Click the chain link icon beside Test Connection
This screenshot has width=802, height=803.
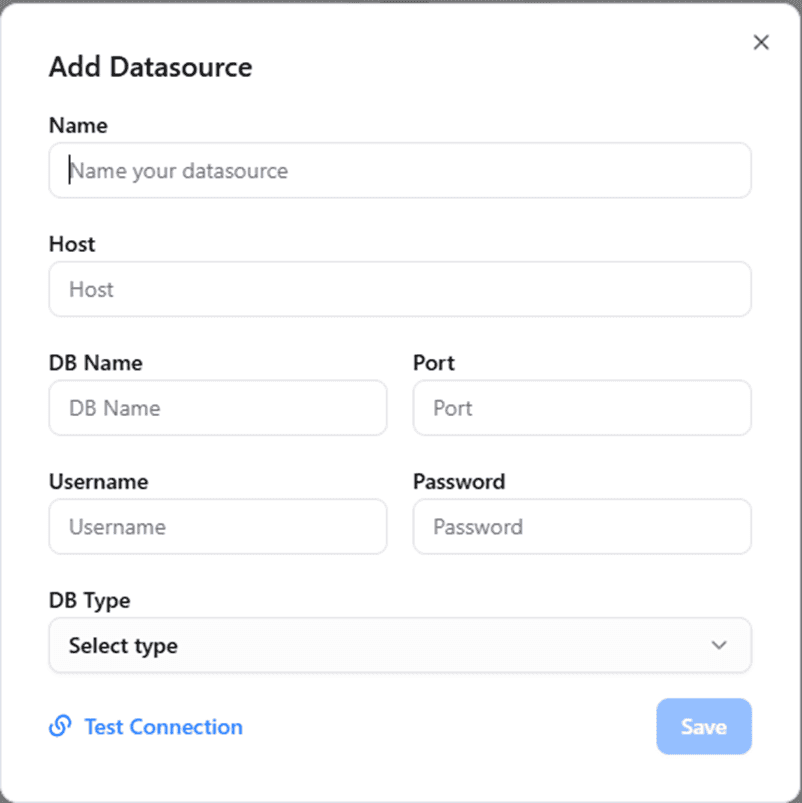(60, 726)
